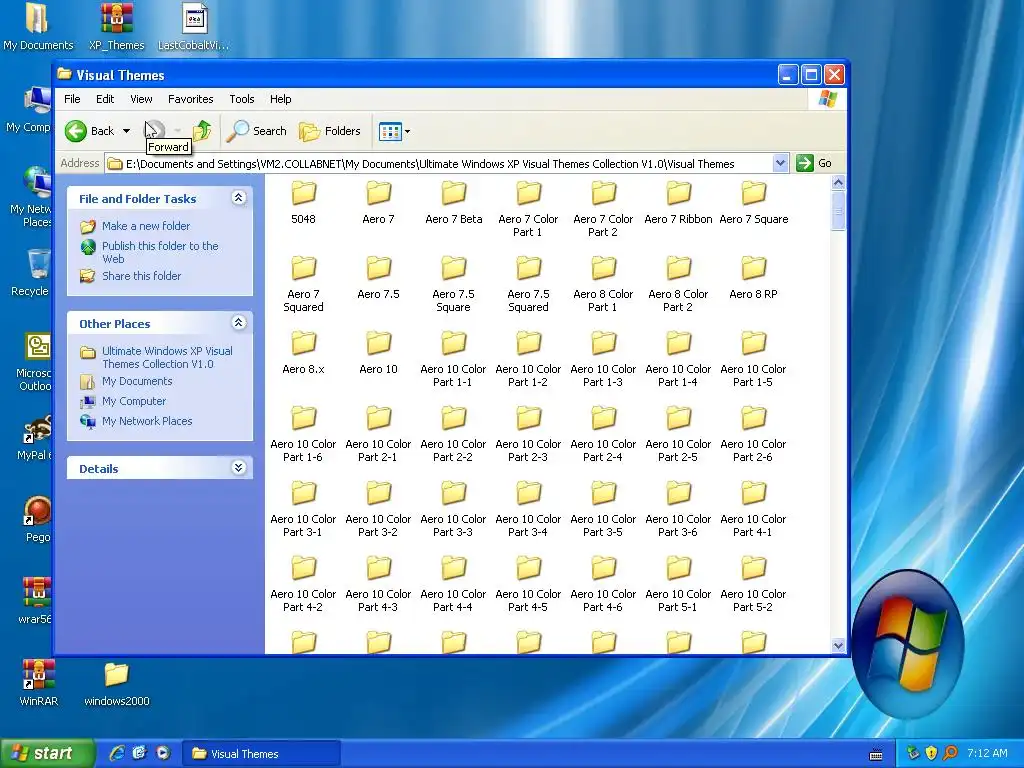Expand the Address bar dropdown arrow
The image size is (1024, 768).
coord(780,163)
